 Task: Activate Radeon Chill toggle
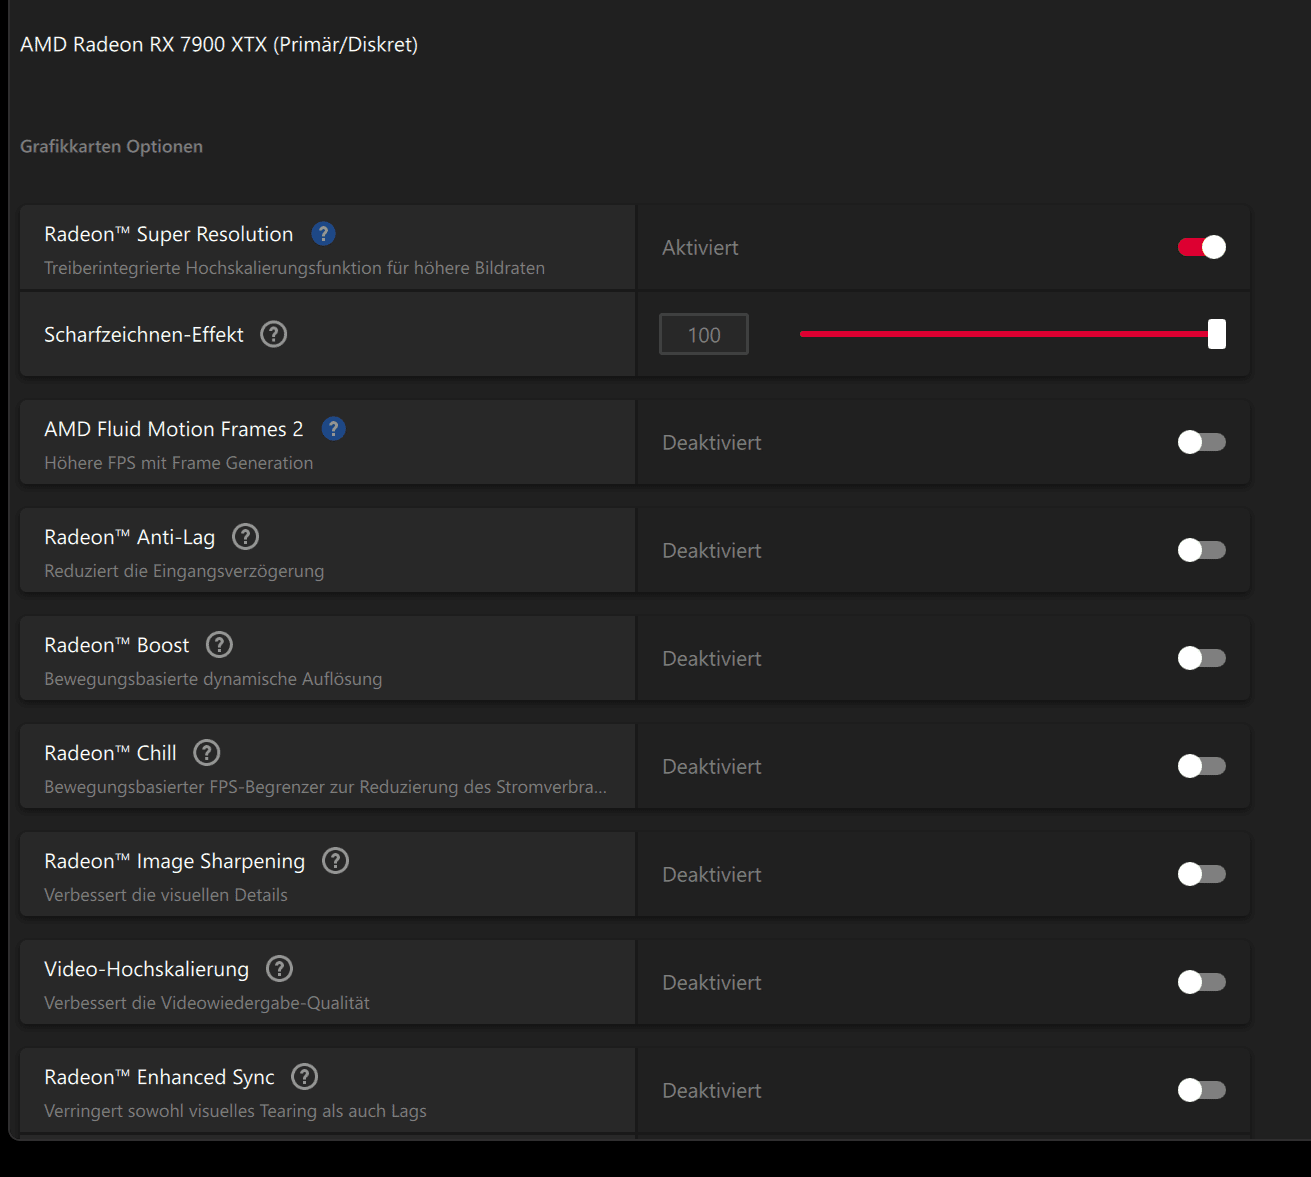(1202, 766)
